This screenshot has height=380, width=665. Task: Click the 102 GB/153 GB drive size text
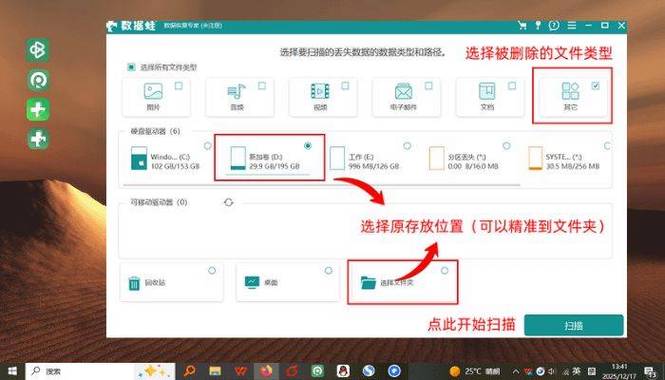pyautogui.click(x=175, y=166)
